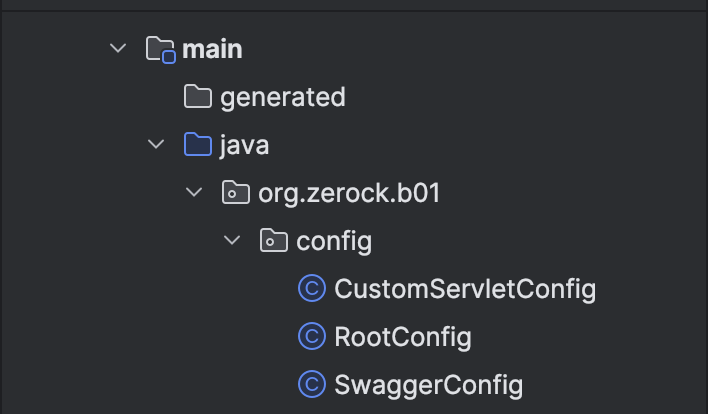Click the org.zerock.b01 package icon
Image resolution: width=708 pixels, height=414 pixels.
(236, 193)
